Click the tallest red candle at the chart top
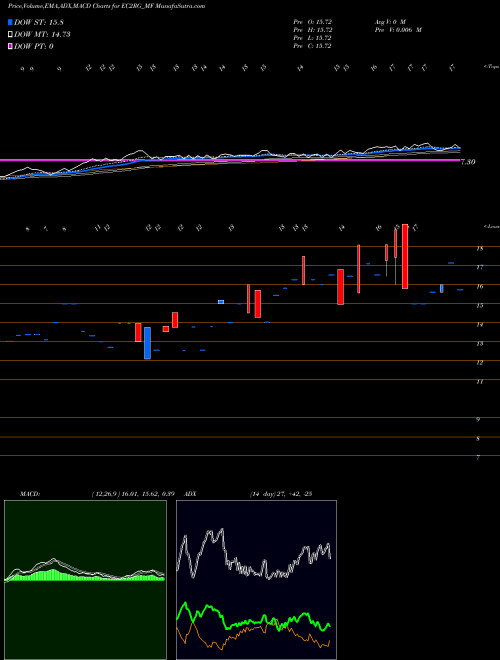This screenshot has height=660, width=500. (405, 256)
